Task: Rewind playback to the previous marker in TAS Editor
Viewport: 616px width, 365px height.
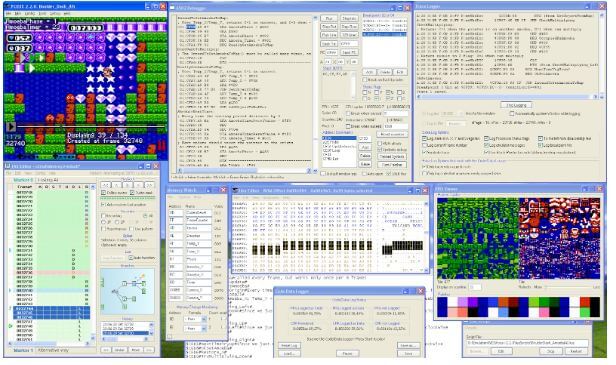Action: click(x=106, y=184)
